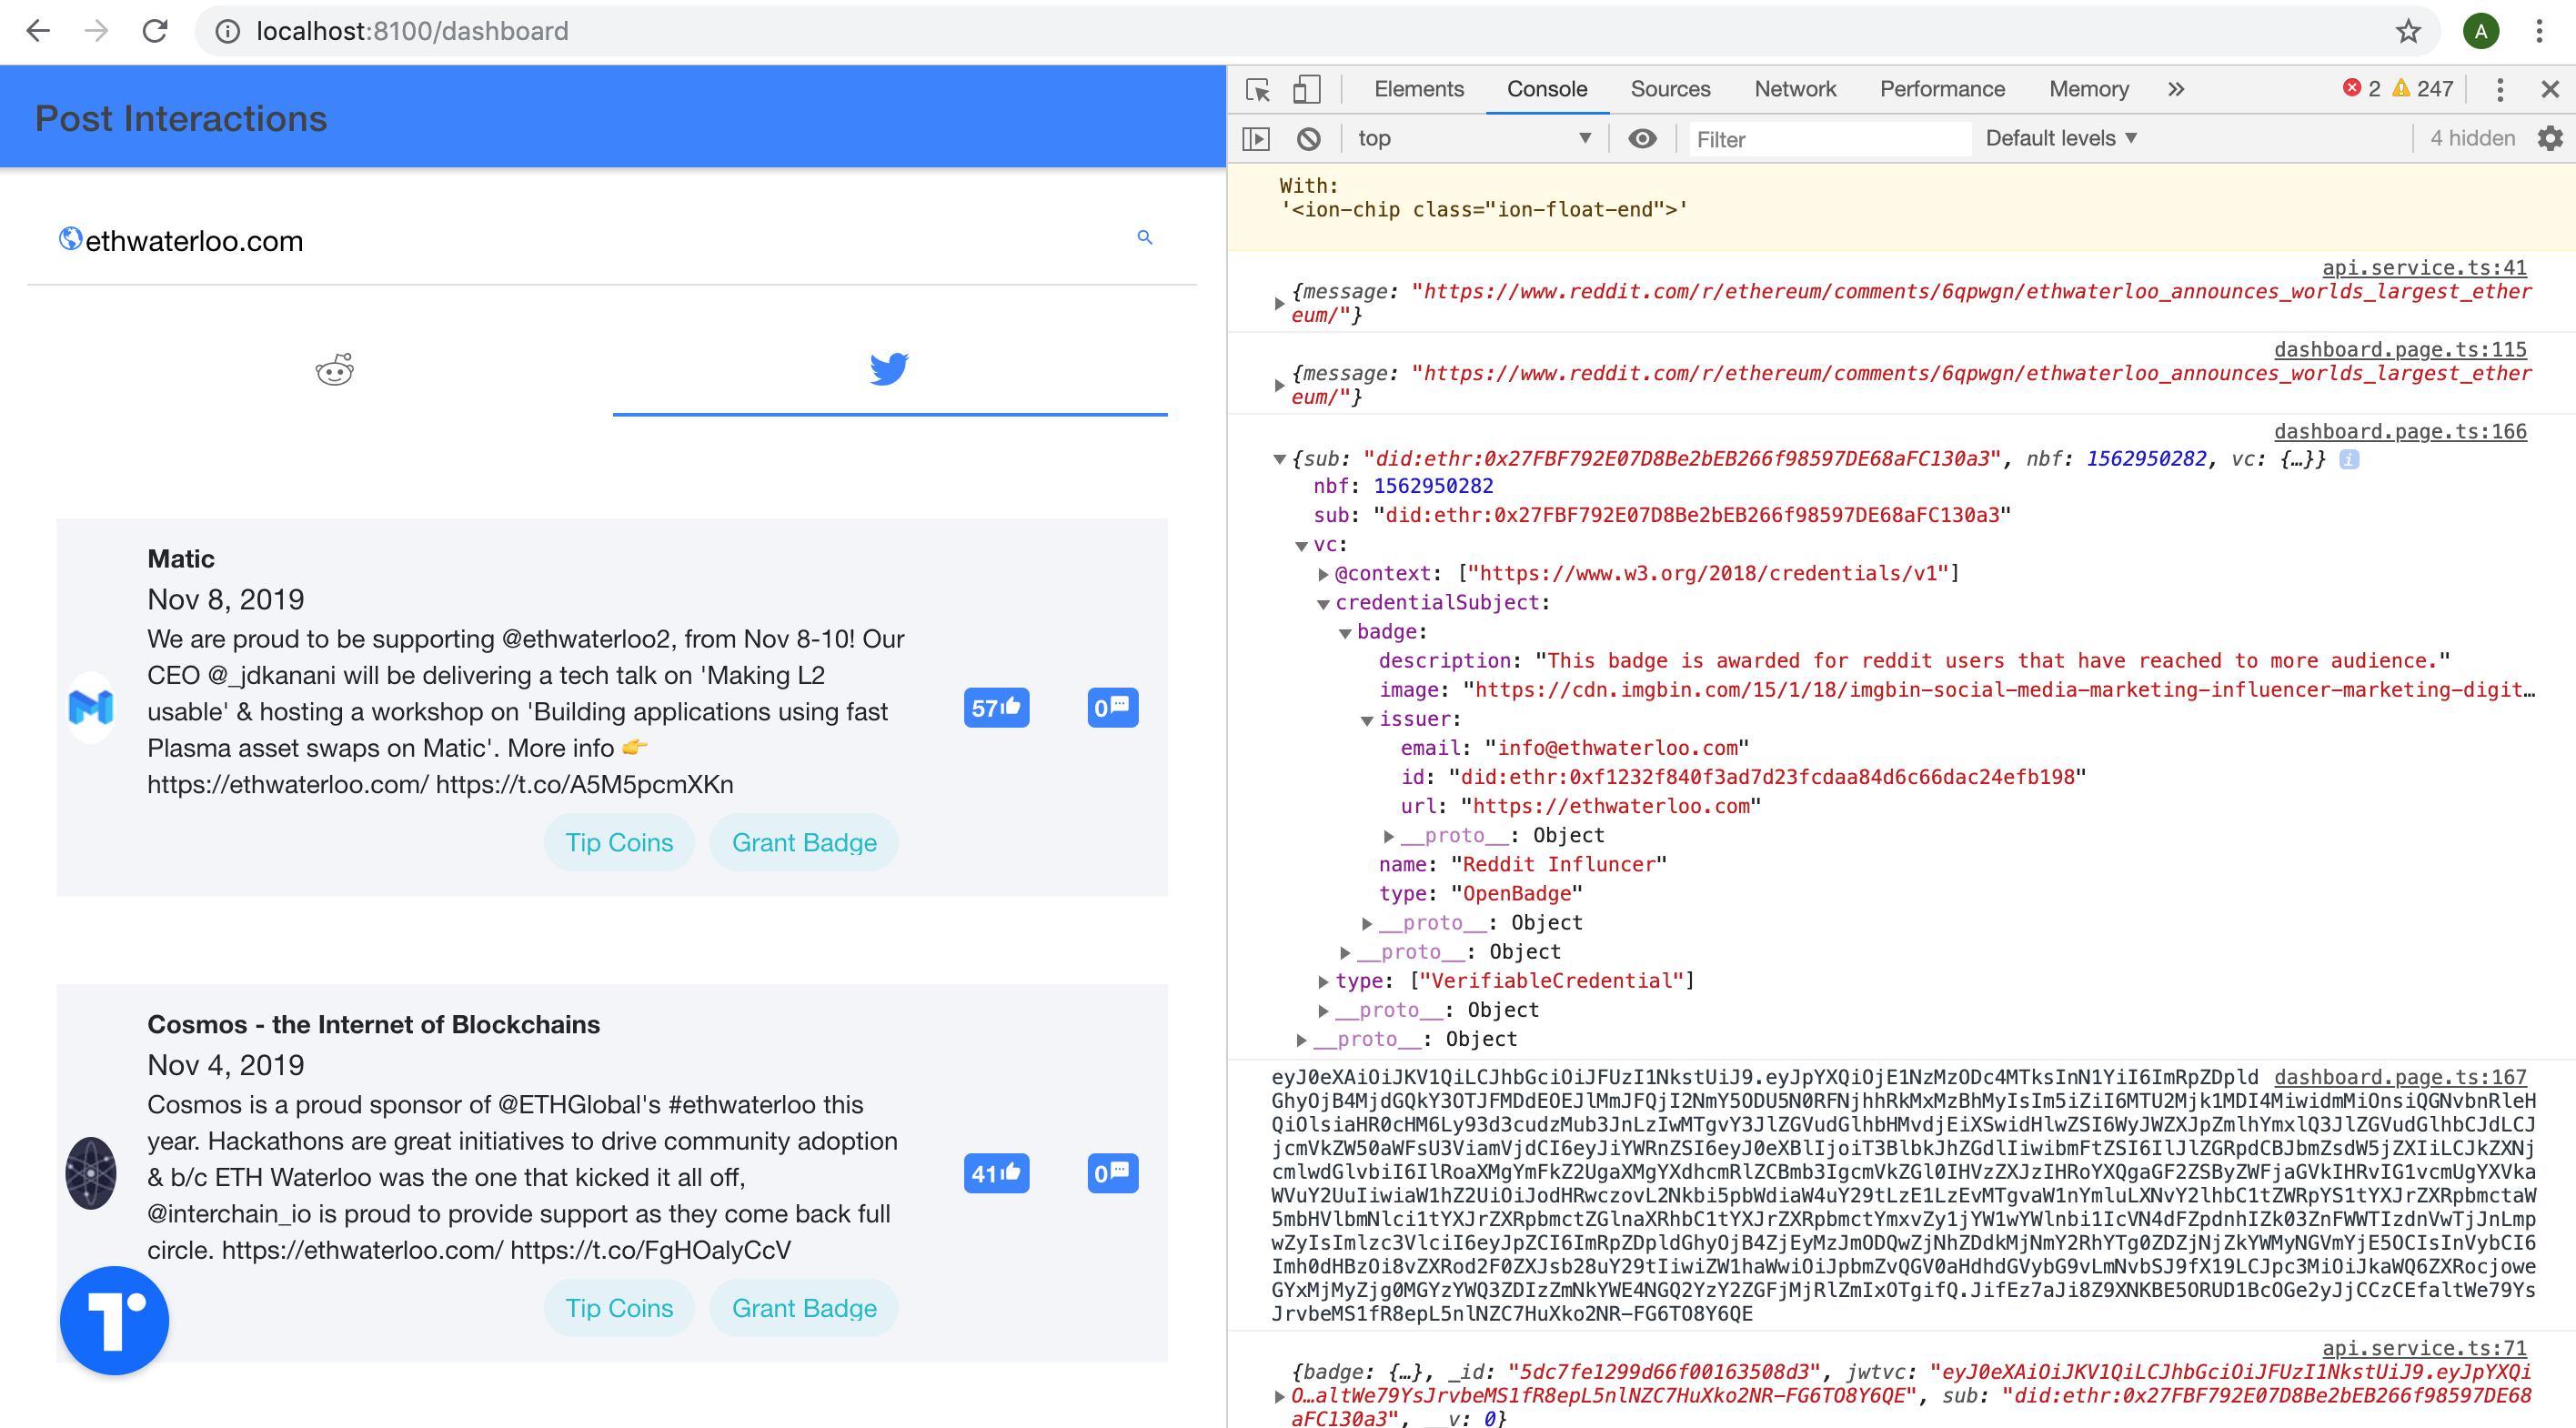Open the top context dropdown
The image size is (2576, 1428).
pyautogui.click(x=1472, y=138)
